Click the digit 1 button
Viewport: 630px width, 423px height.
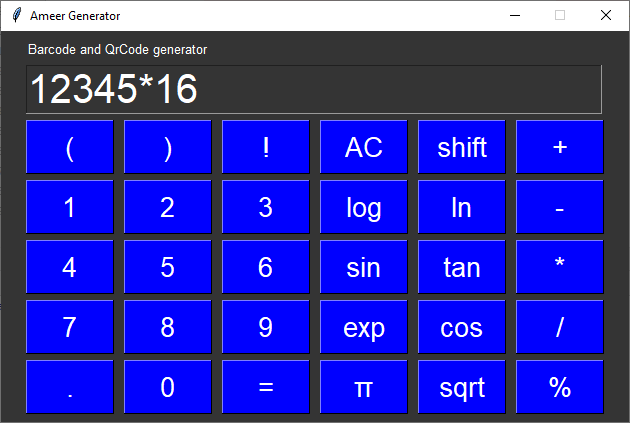(70, 207)
